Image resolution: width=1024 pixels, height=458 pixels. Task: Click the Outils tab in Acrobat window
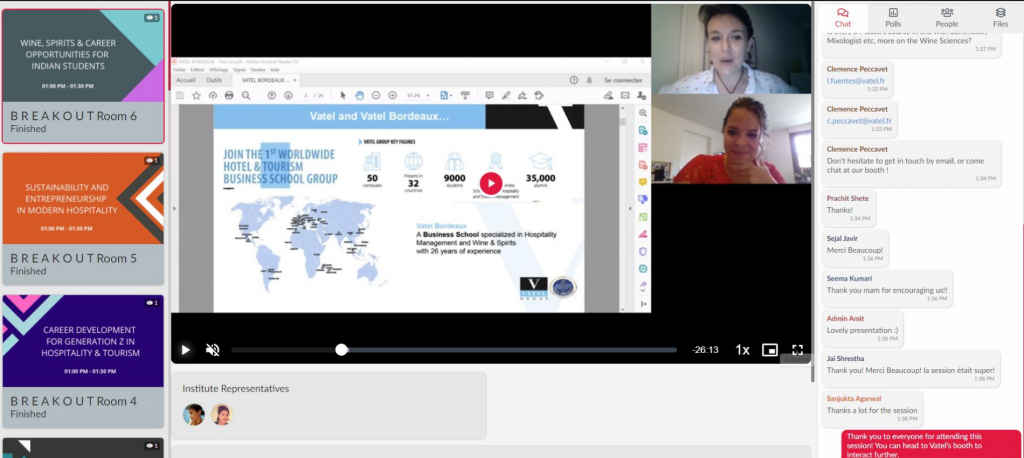[x=214, y=80]
